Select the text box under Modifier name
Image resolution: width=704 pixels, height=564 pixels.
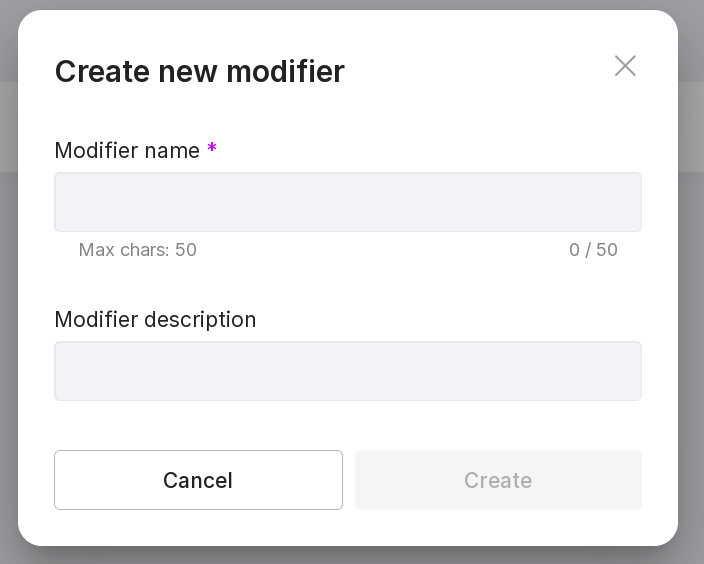click(x=348, y=202)
